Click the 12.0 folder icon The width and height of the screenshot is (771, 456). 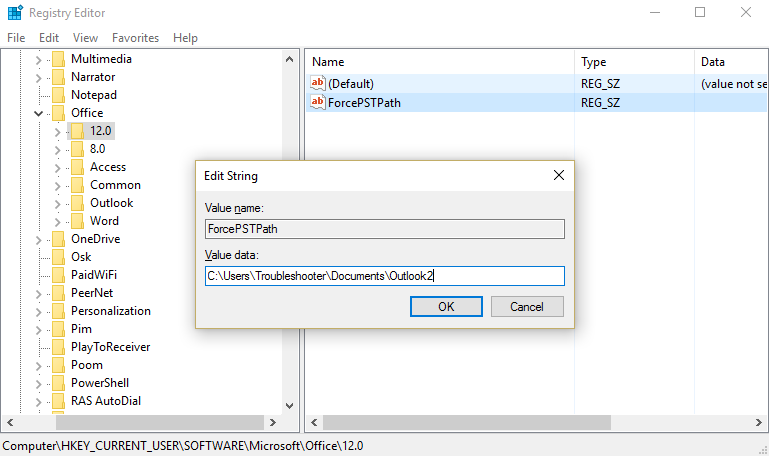(77, 131)
